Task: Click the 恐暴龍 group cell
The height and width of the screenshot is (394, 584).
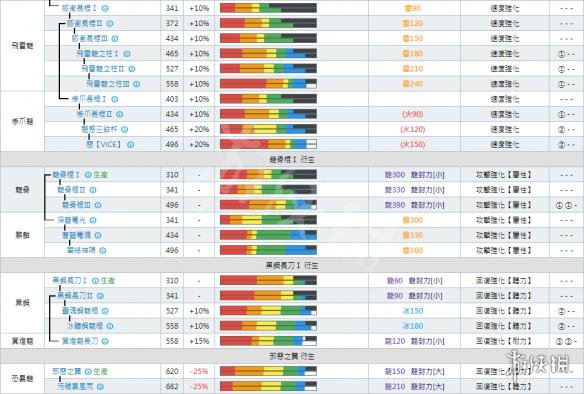Action: point(22,379)
